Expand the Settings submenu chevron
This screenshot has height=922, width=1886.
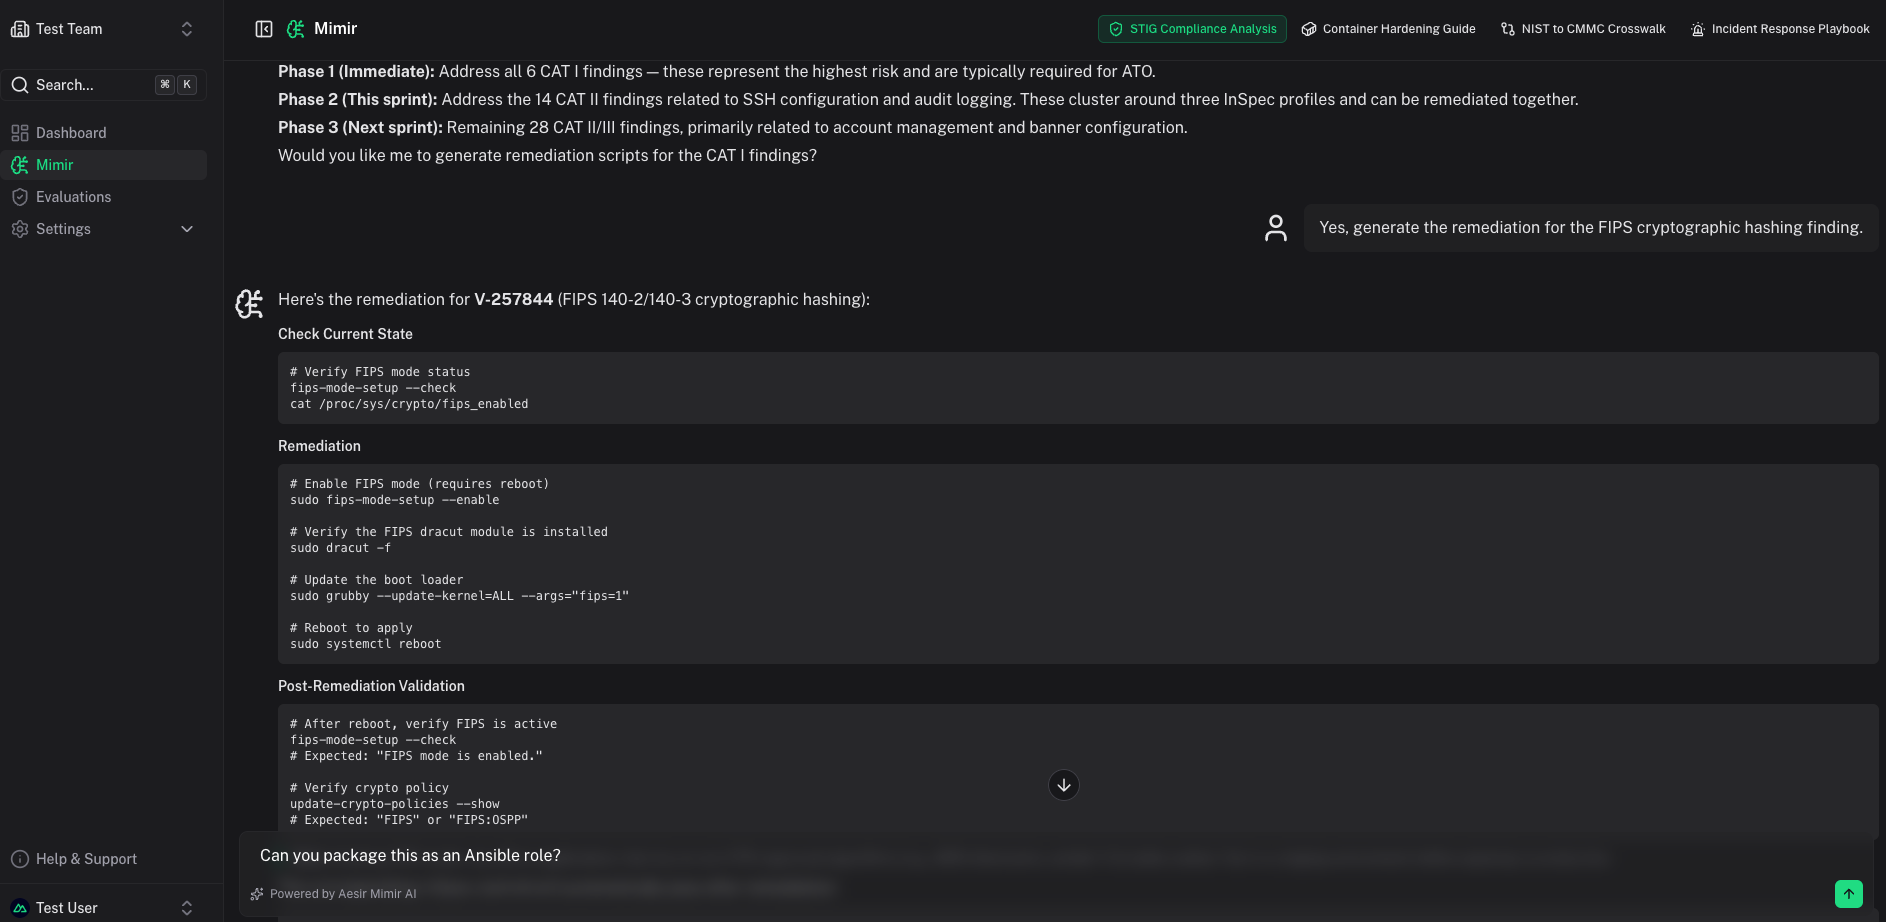(x=186, y=228)
